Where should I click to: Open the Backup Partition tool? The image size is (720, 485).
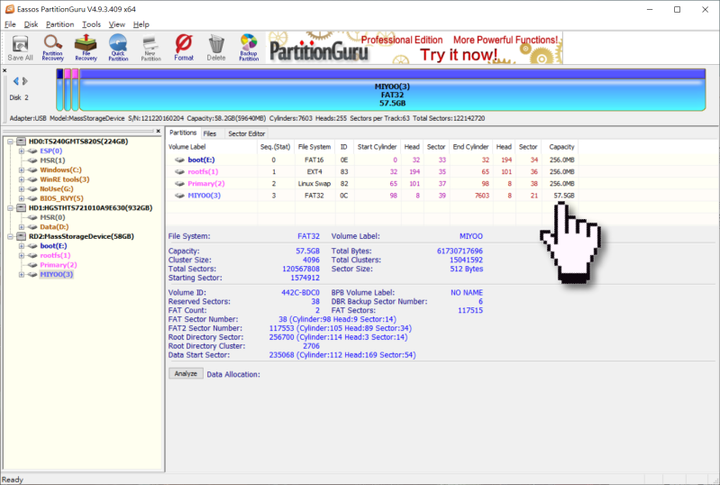point(249,48)
